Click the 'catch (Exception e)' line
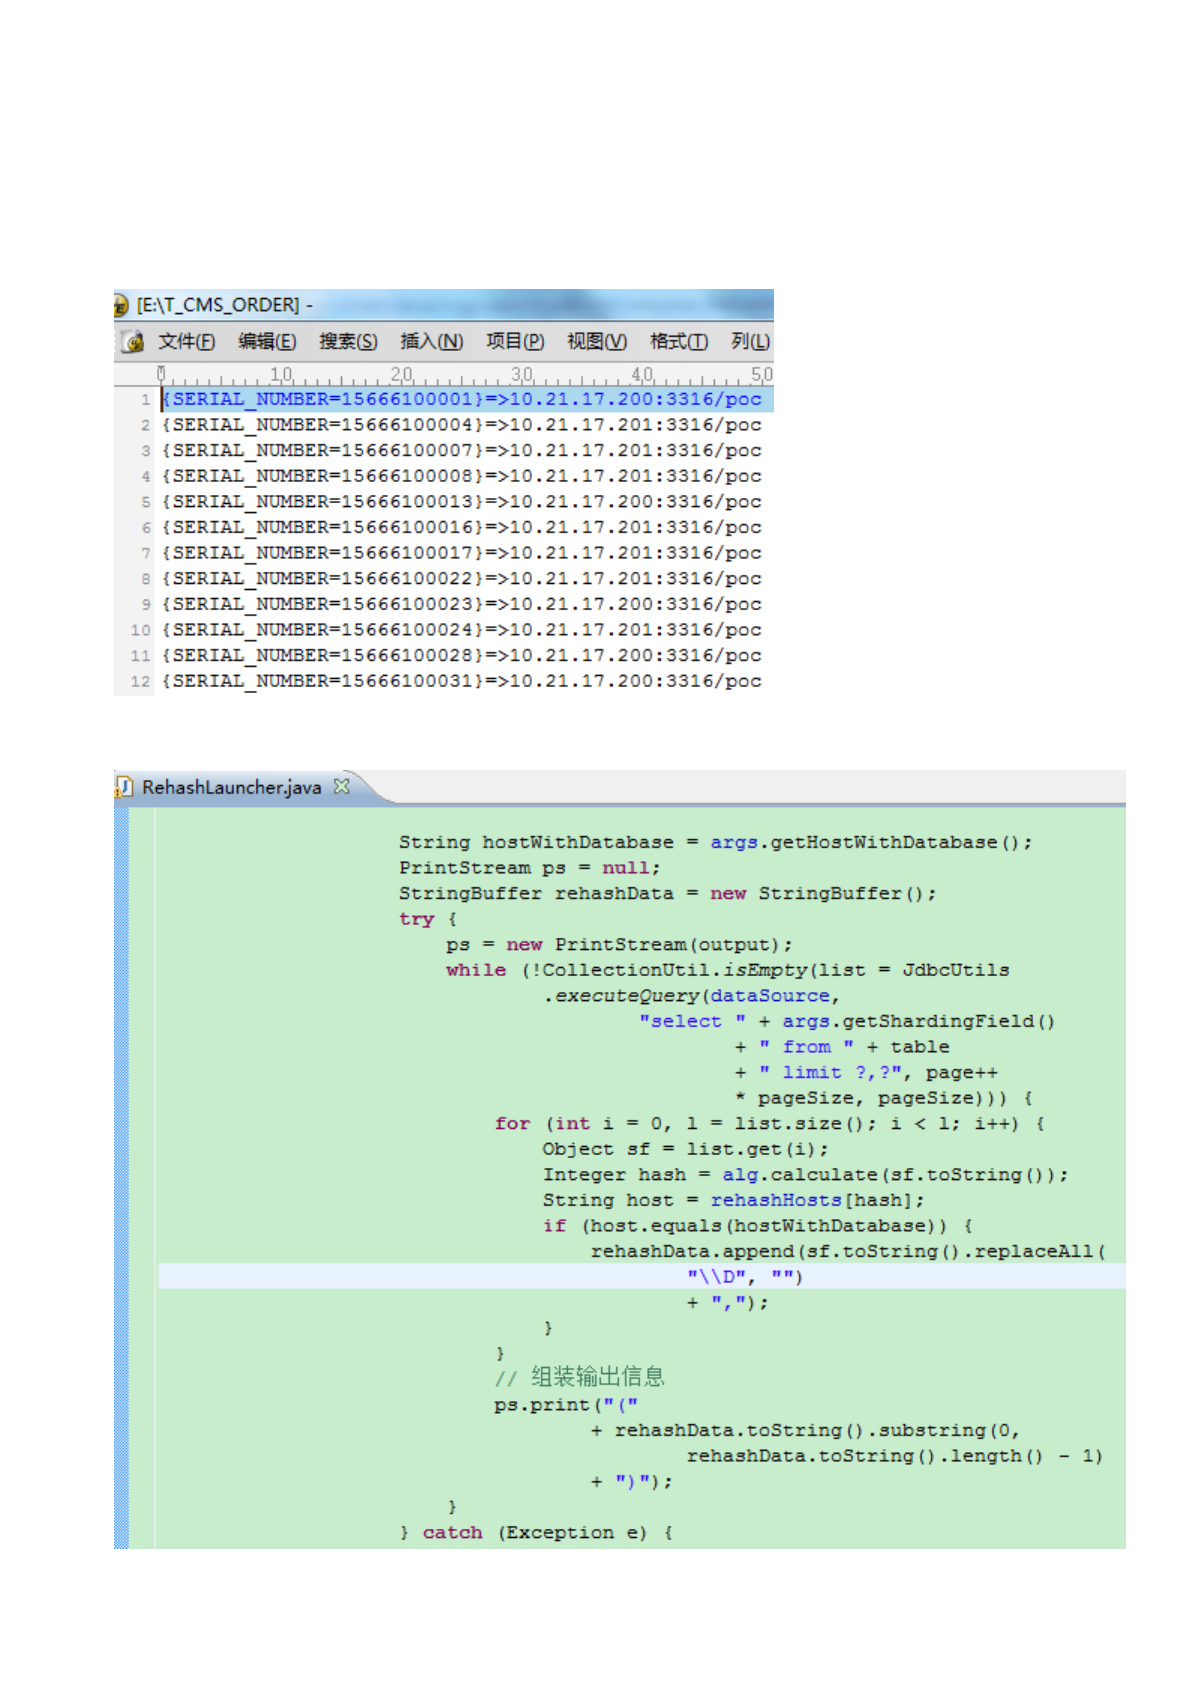The width and height of the screenshot is (1191, 1684). coord(536,1533)
